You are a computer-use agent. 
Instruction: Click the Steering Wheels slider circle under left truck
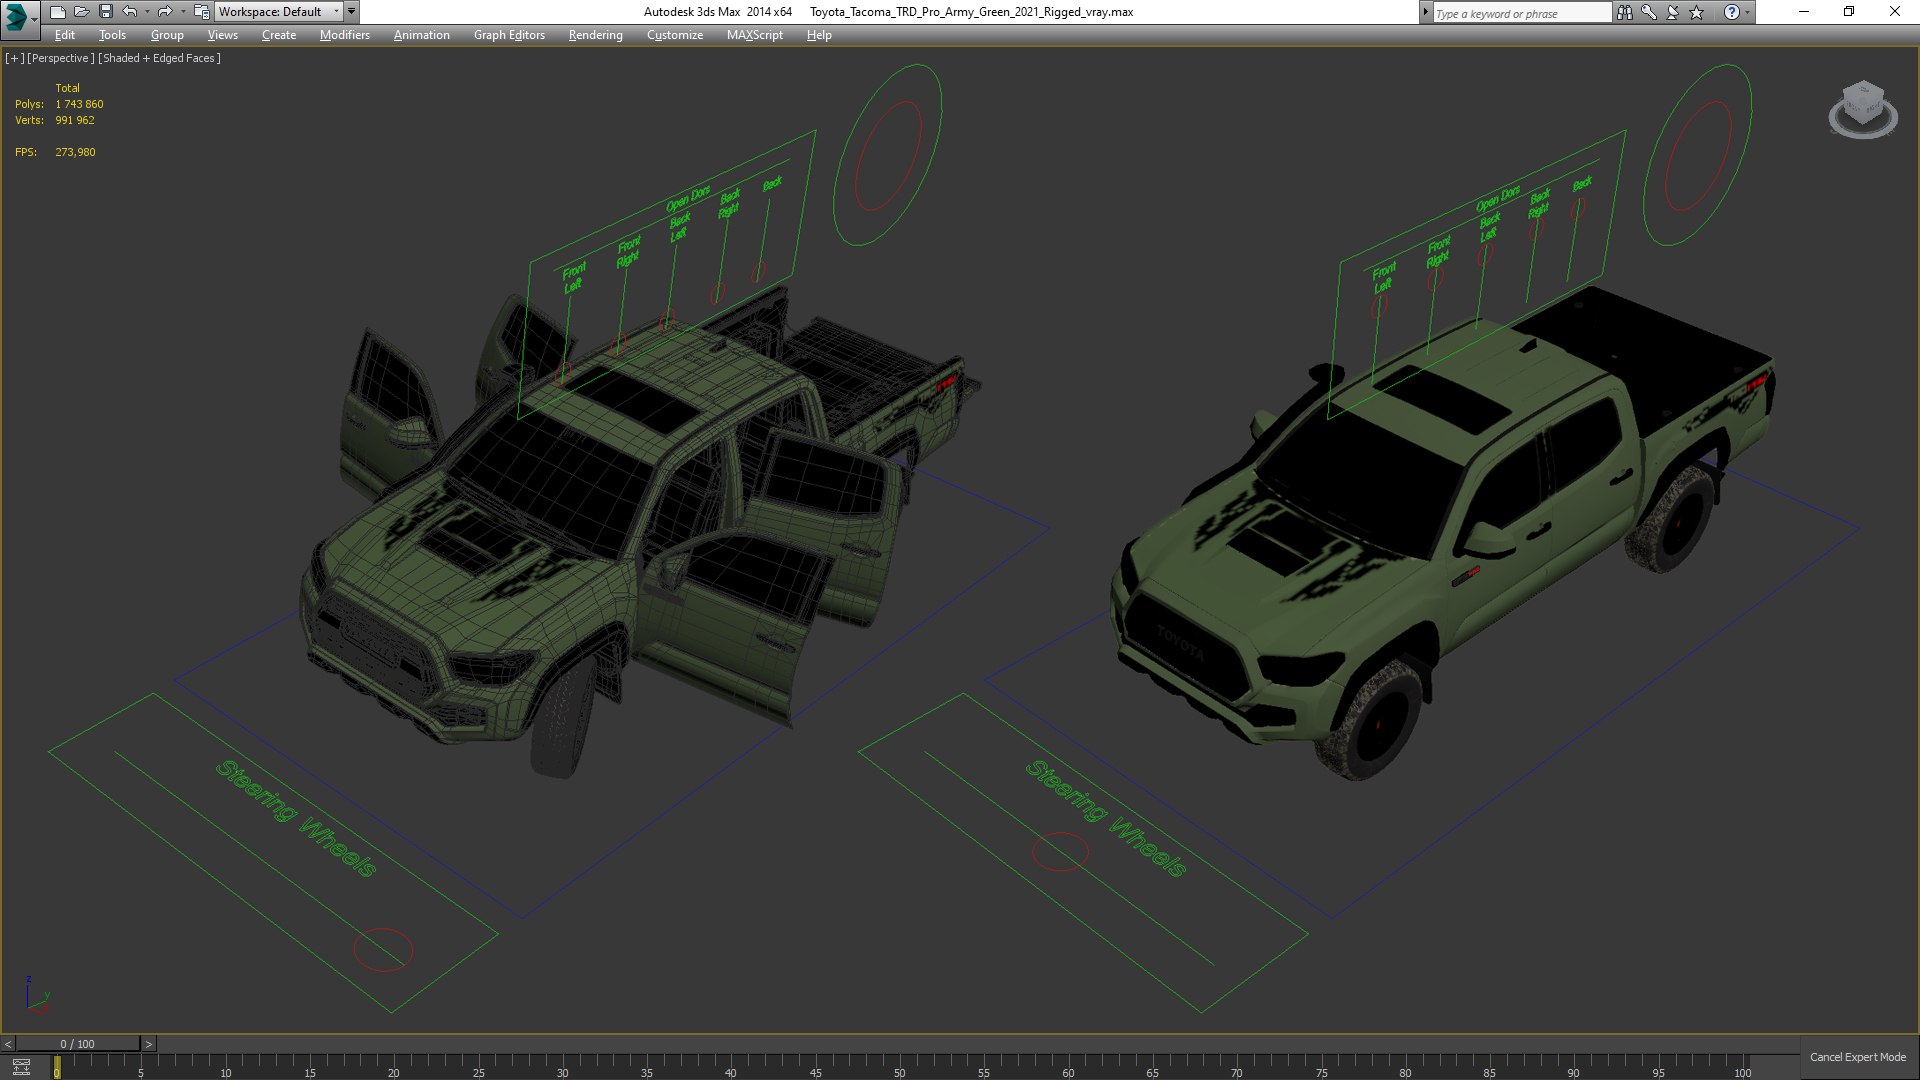tap(383, 950)
